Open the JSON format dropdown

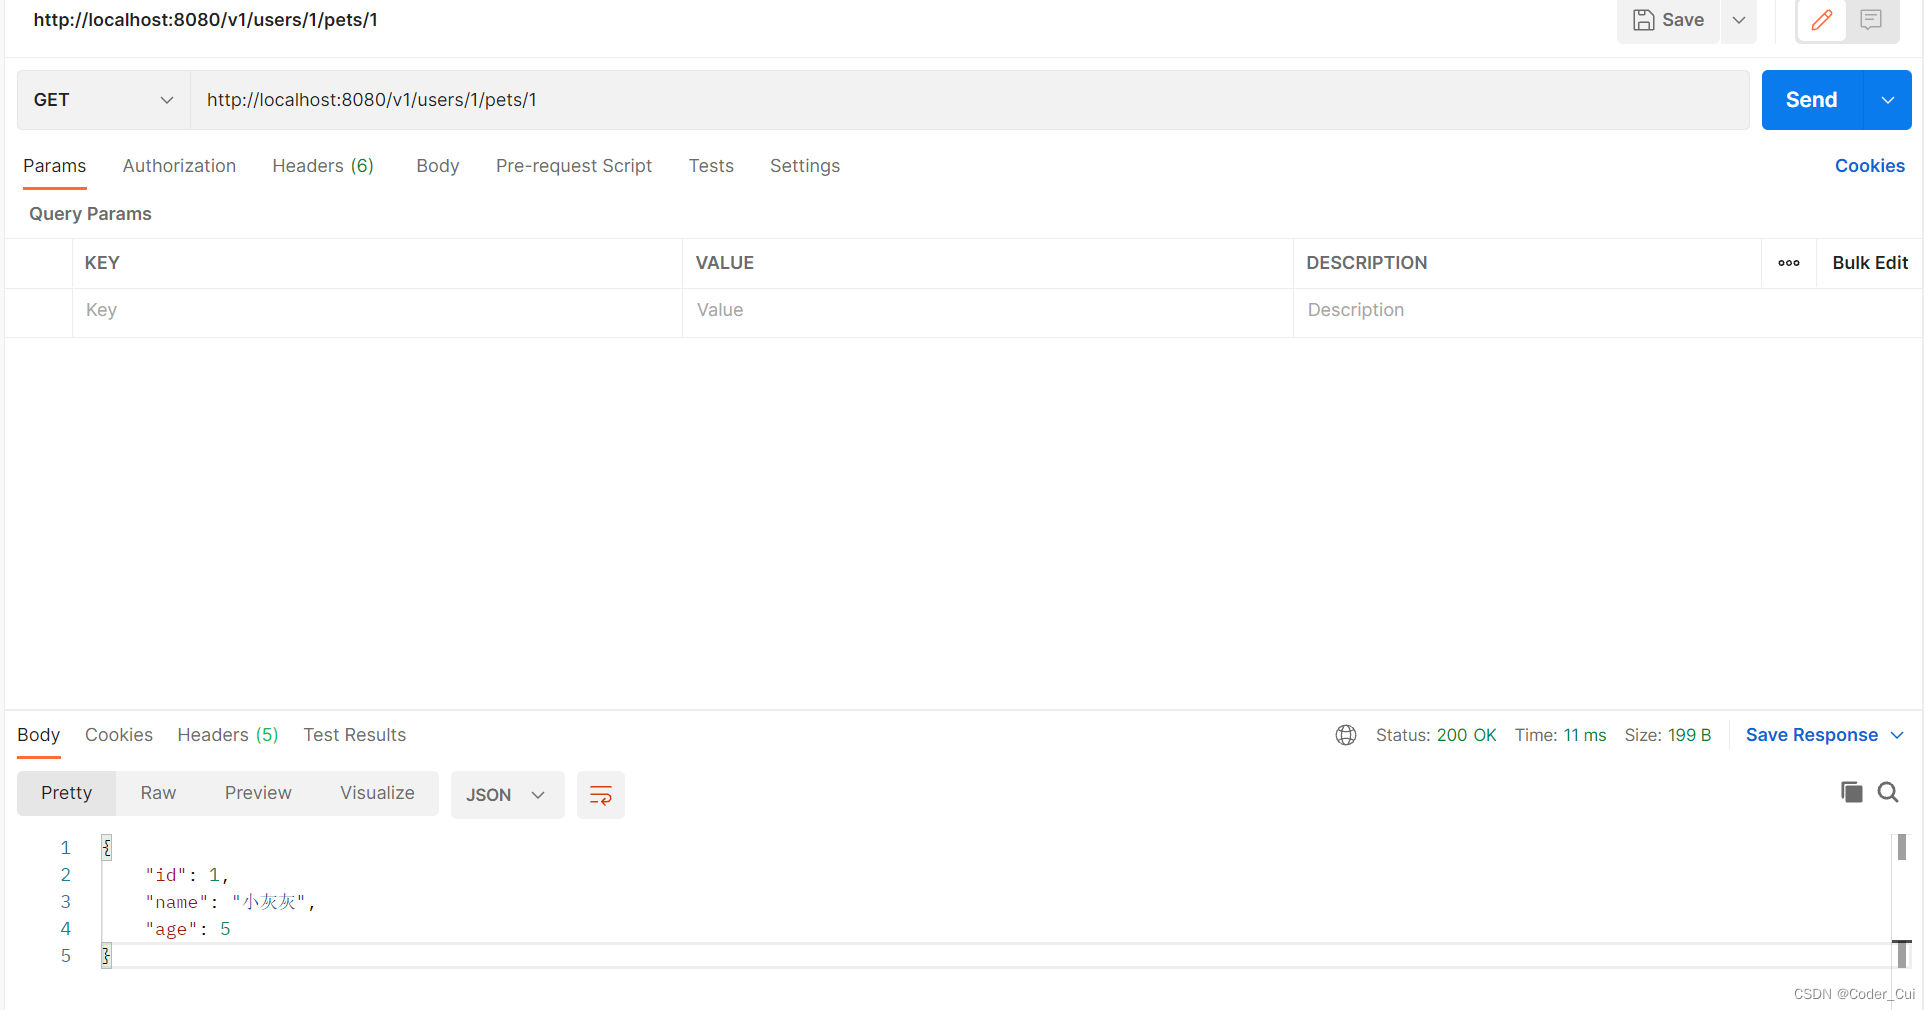(x=507, y=795)
